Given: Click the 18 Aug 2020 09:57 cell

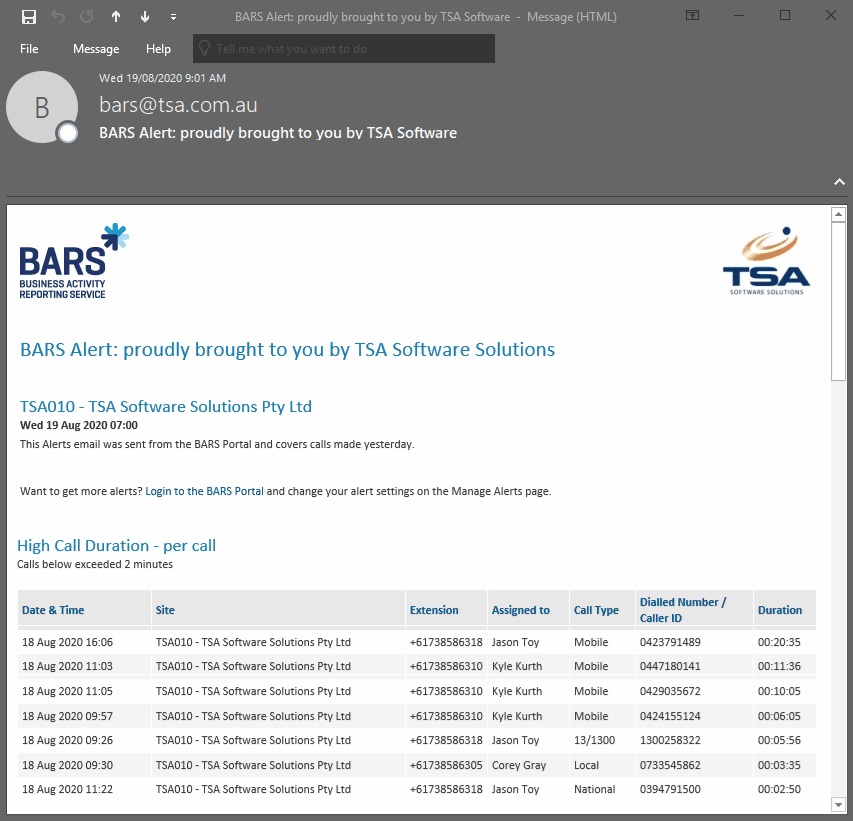Looking at the screenshot, I should click(x=67, y=716).
